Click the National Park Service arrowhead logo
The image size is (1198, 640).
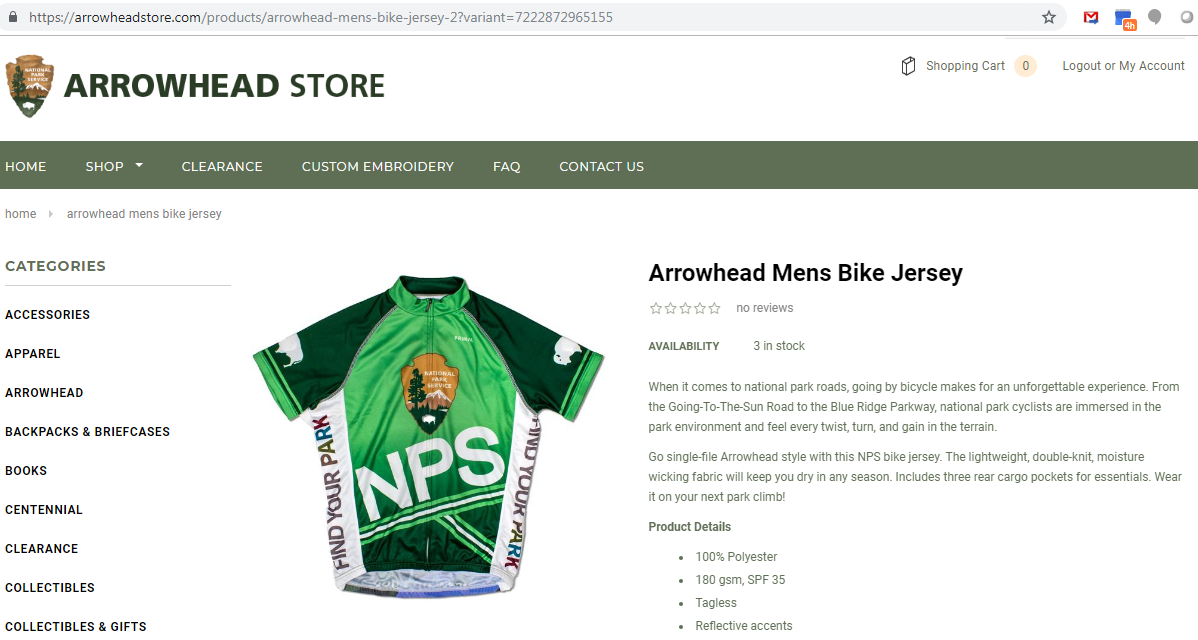(x=30, y=86)
